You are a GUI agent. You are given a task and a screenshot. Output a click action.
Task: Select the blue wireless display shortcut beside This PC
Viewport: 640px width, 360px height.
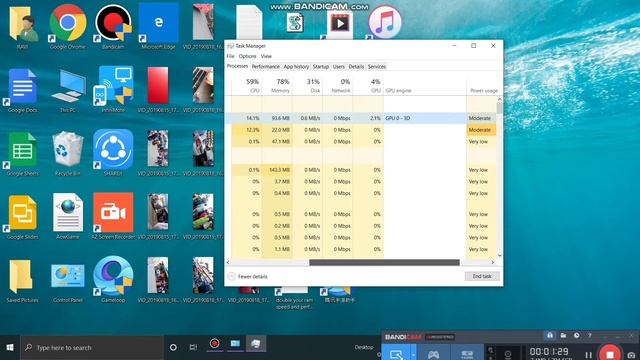click(113, 89)
